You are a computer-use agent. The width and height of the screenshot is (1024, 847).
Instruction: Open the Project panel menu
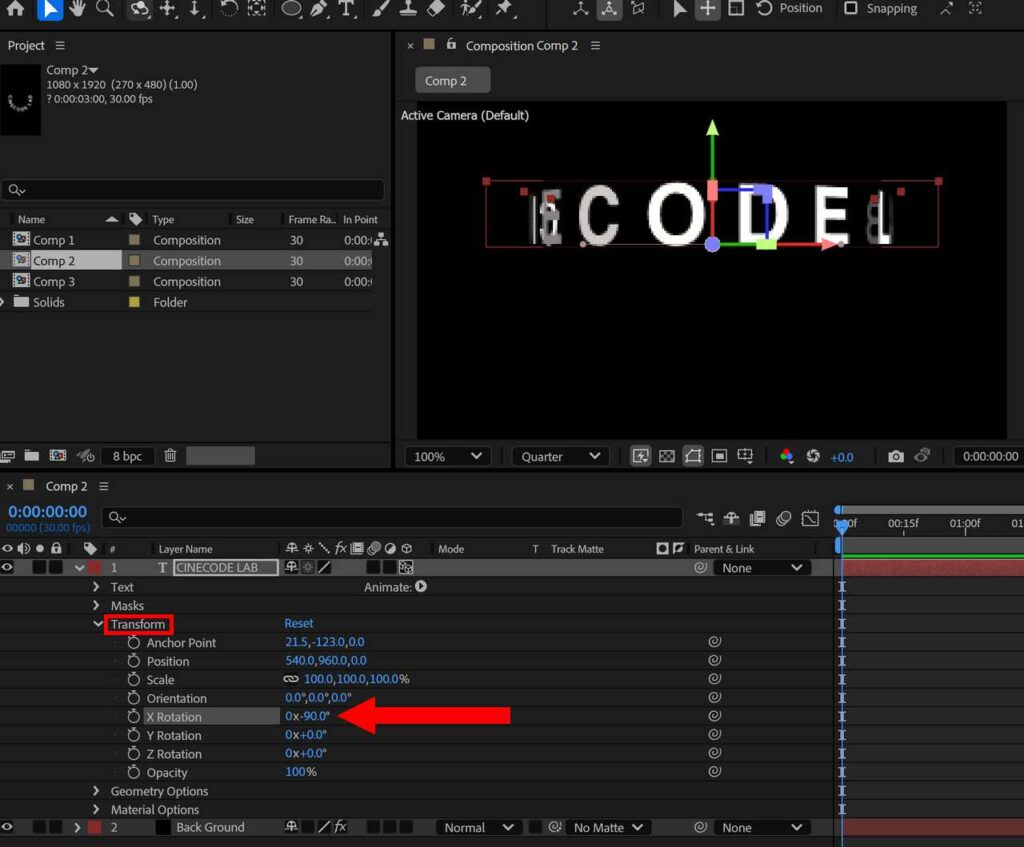tap(60, 45)
